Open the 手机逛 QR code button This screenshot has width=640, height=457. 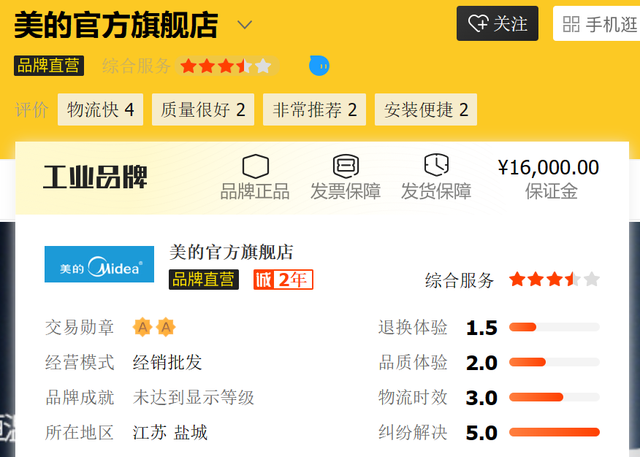[597, 24]
